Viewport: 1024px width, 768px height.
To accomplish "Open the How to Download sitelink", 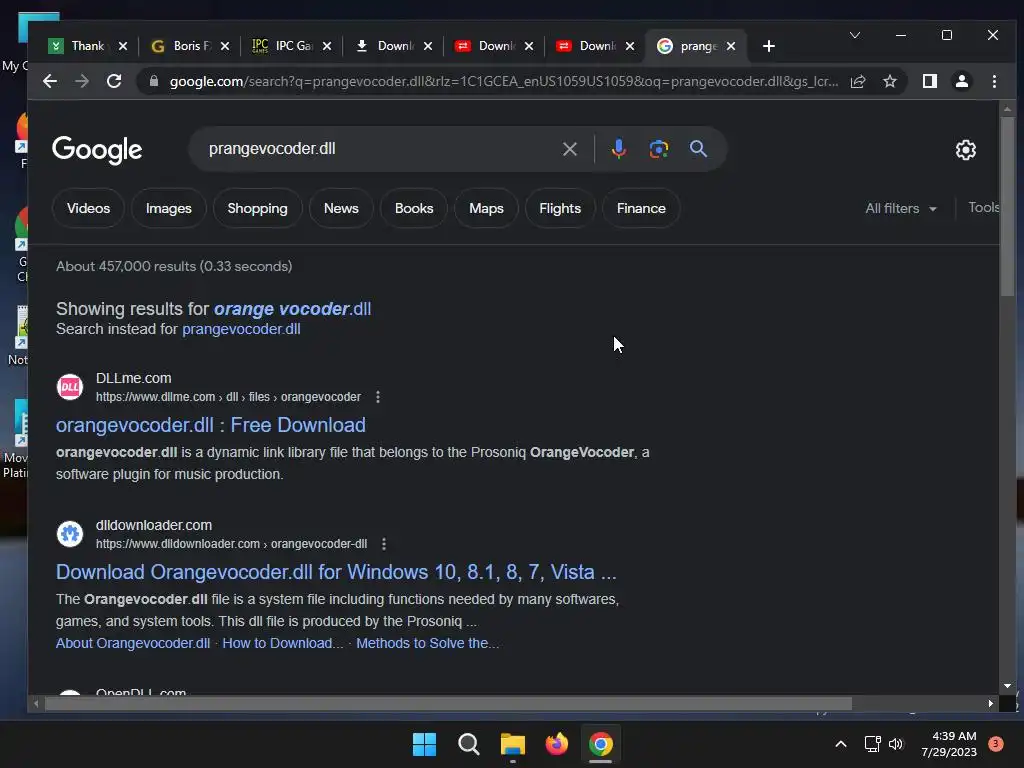I will pyautogui.click(x=283, y=643).
